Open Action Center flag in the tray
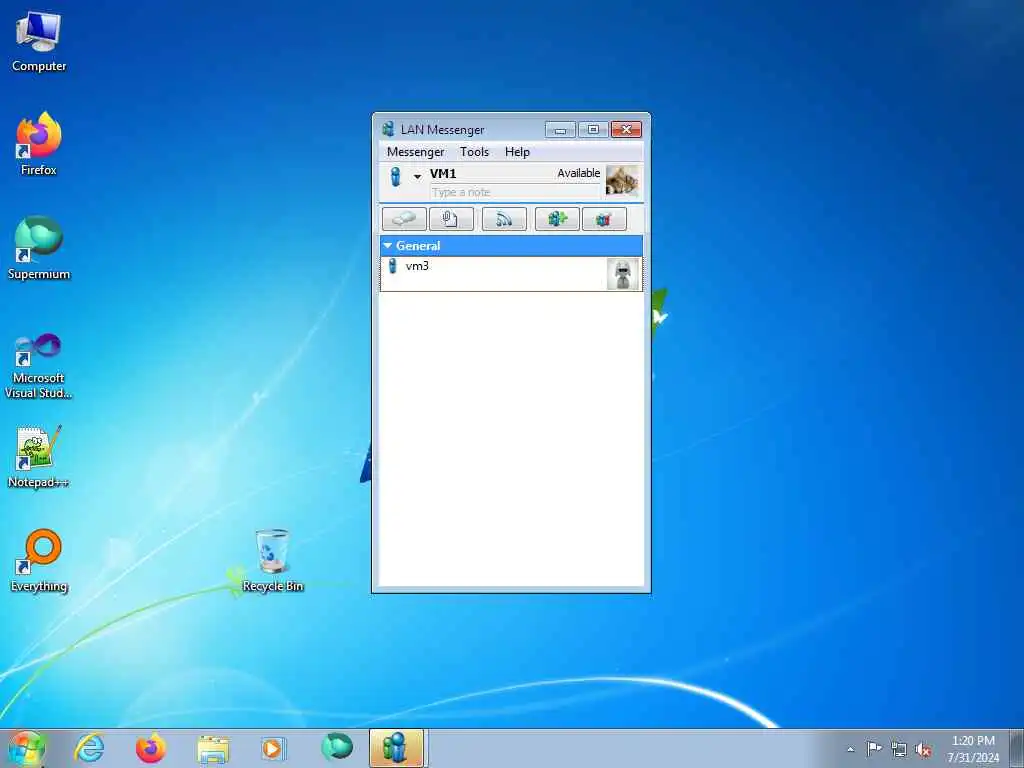The width and height of the screenshot is (1024, 768). [x=874, y=748]
